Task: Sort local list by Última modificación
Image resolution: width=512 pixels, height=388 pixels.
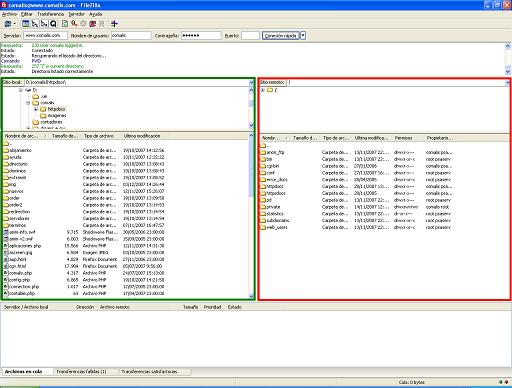Action: click(142, 136)
